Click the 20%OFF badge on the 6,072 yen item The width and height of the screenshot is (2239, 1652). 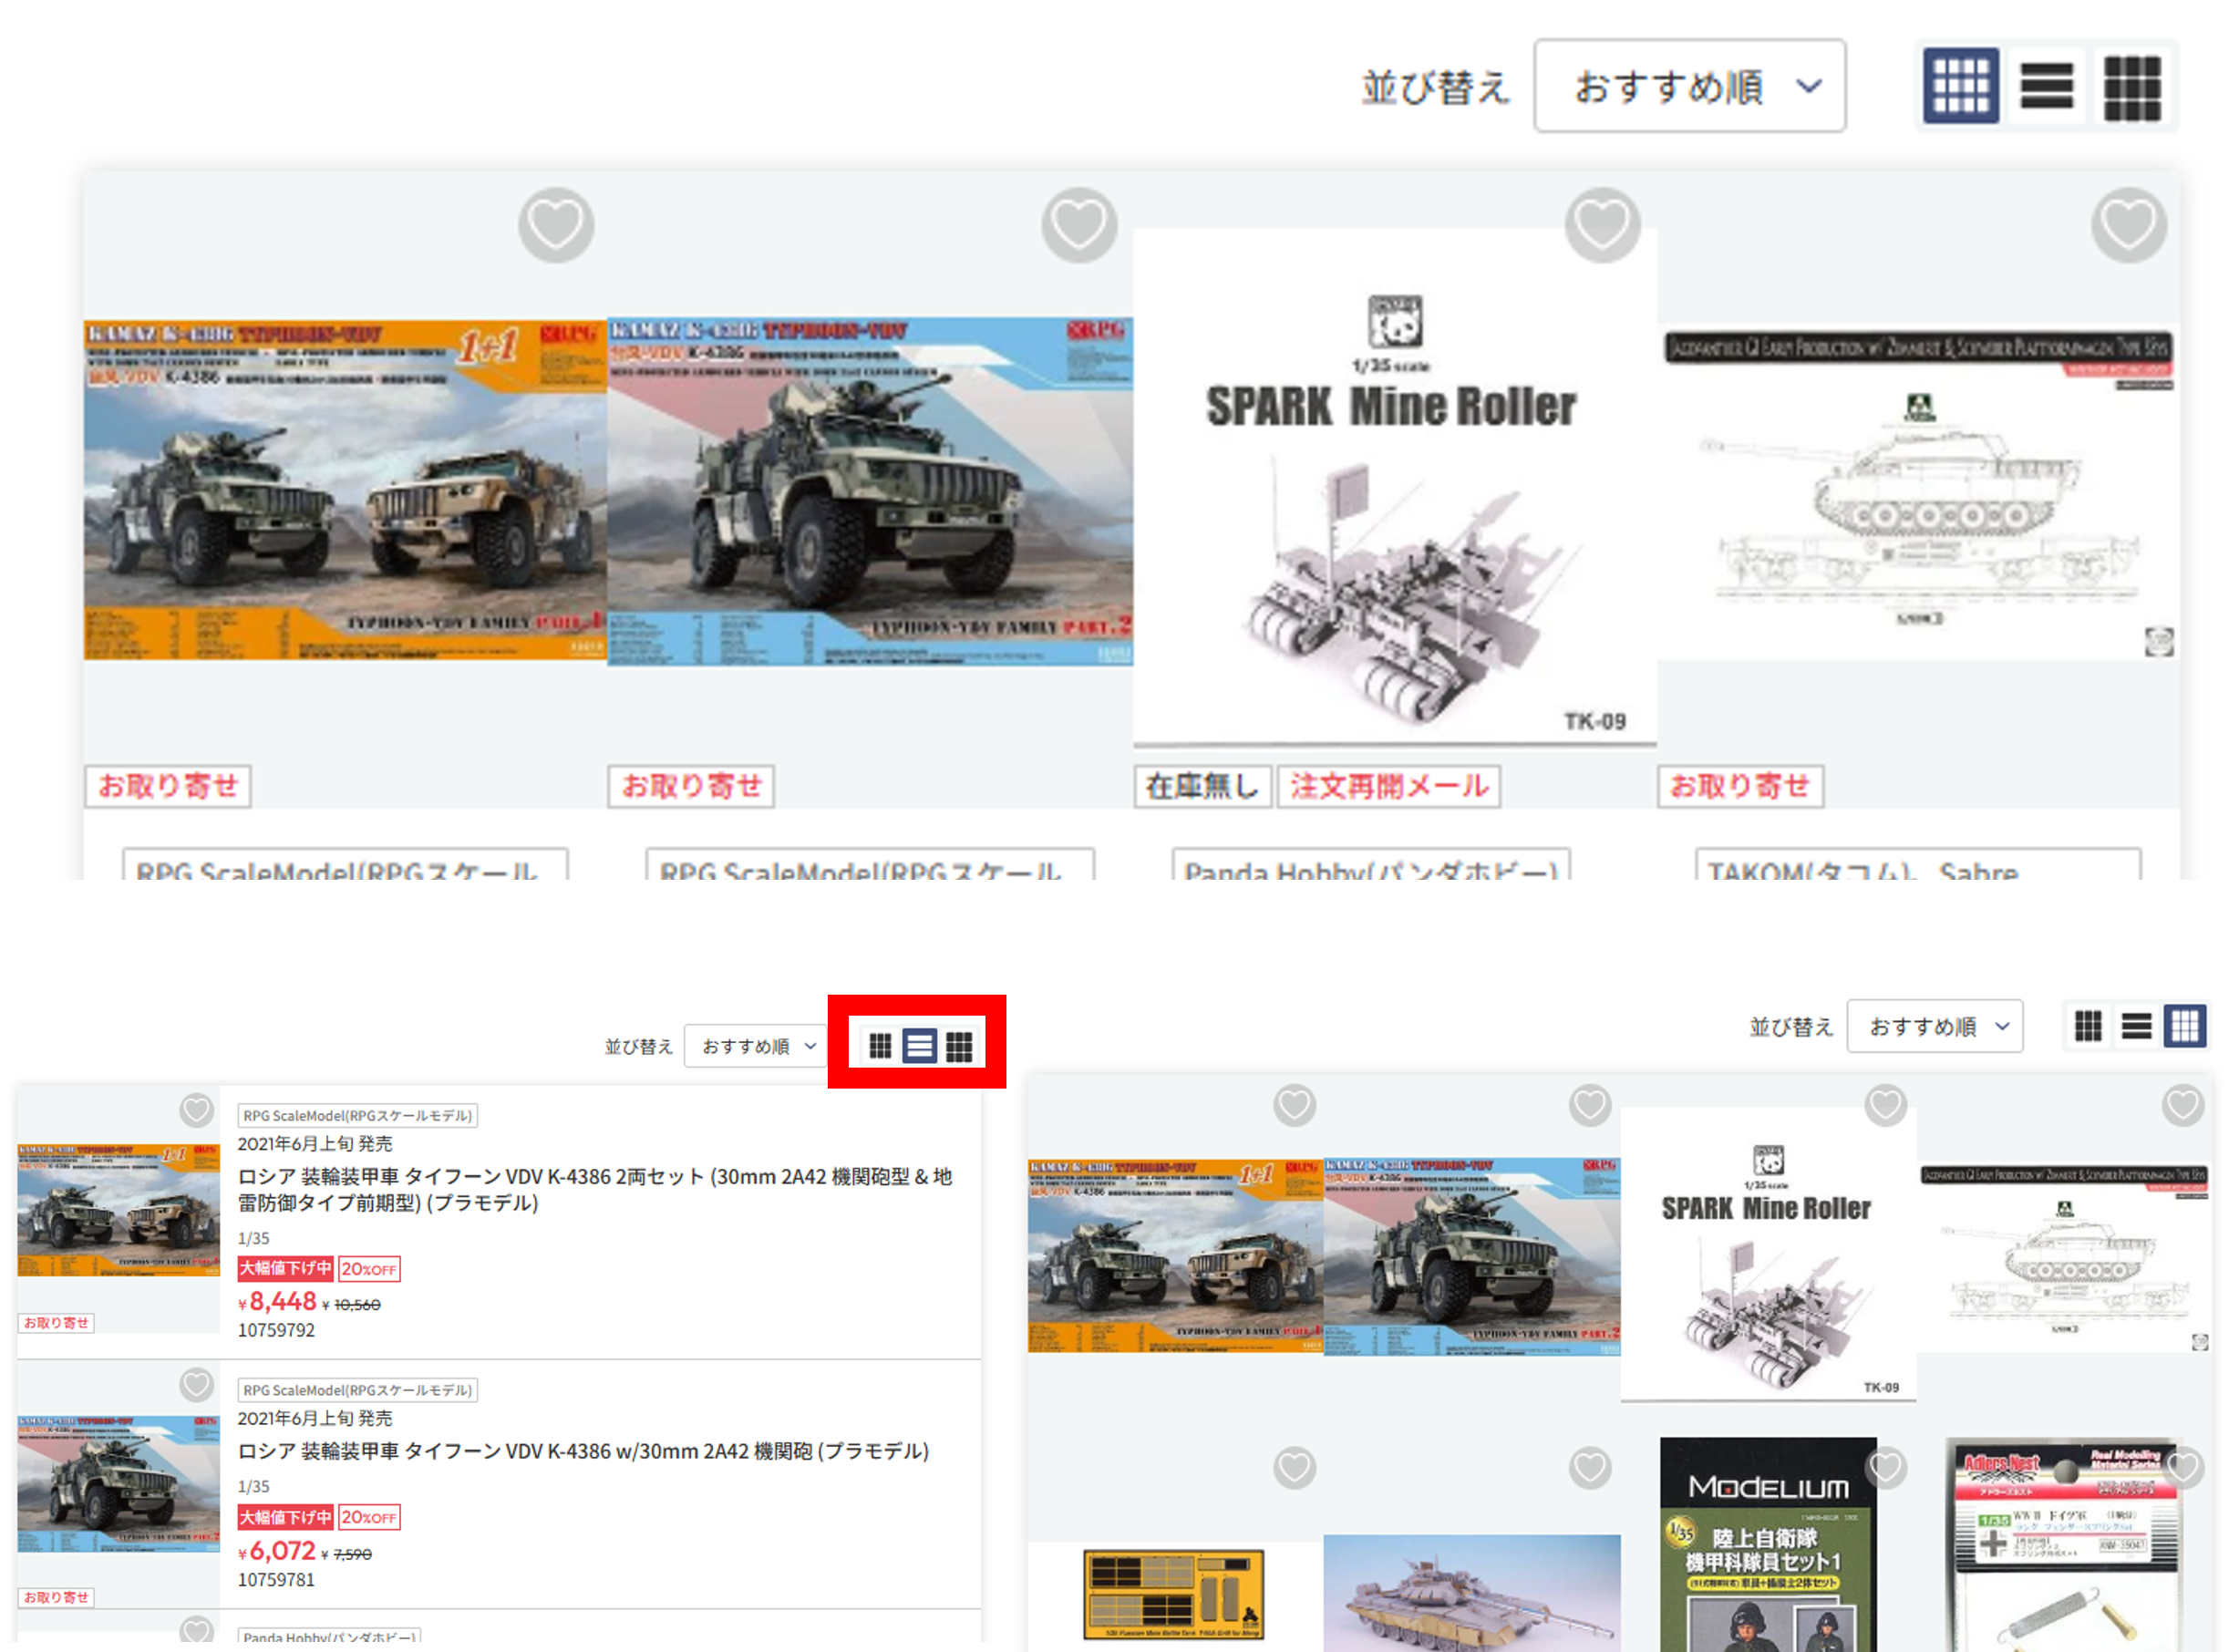[369, 1518]
